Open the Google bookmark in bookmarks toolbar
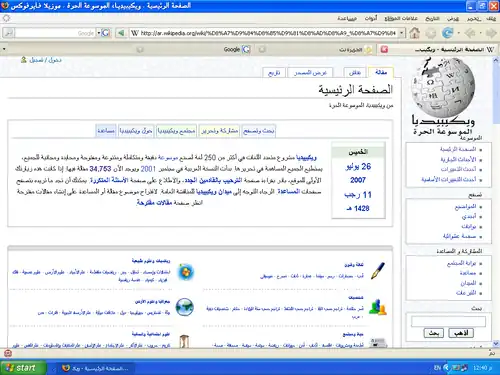 236,49
